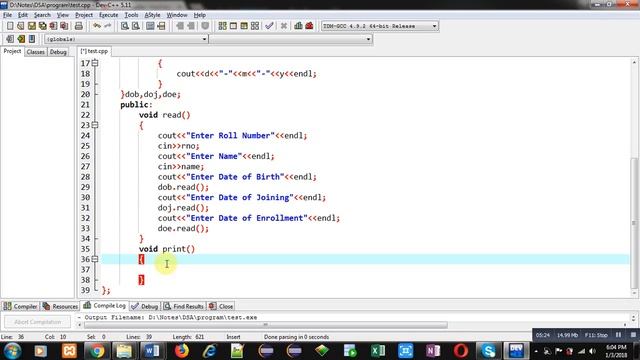
Task: Open the Search menu
Action: [42, 15]
